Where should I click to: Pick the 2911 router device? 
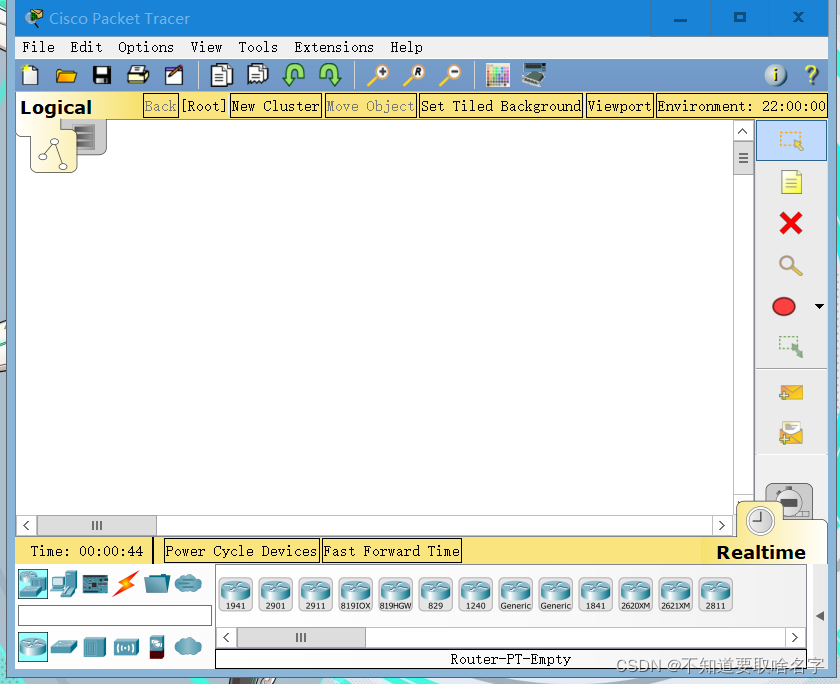[316, 594]
